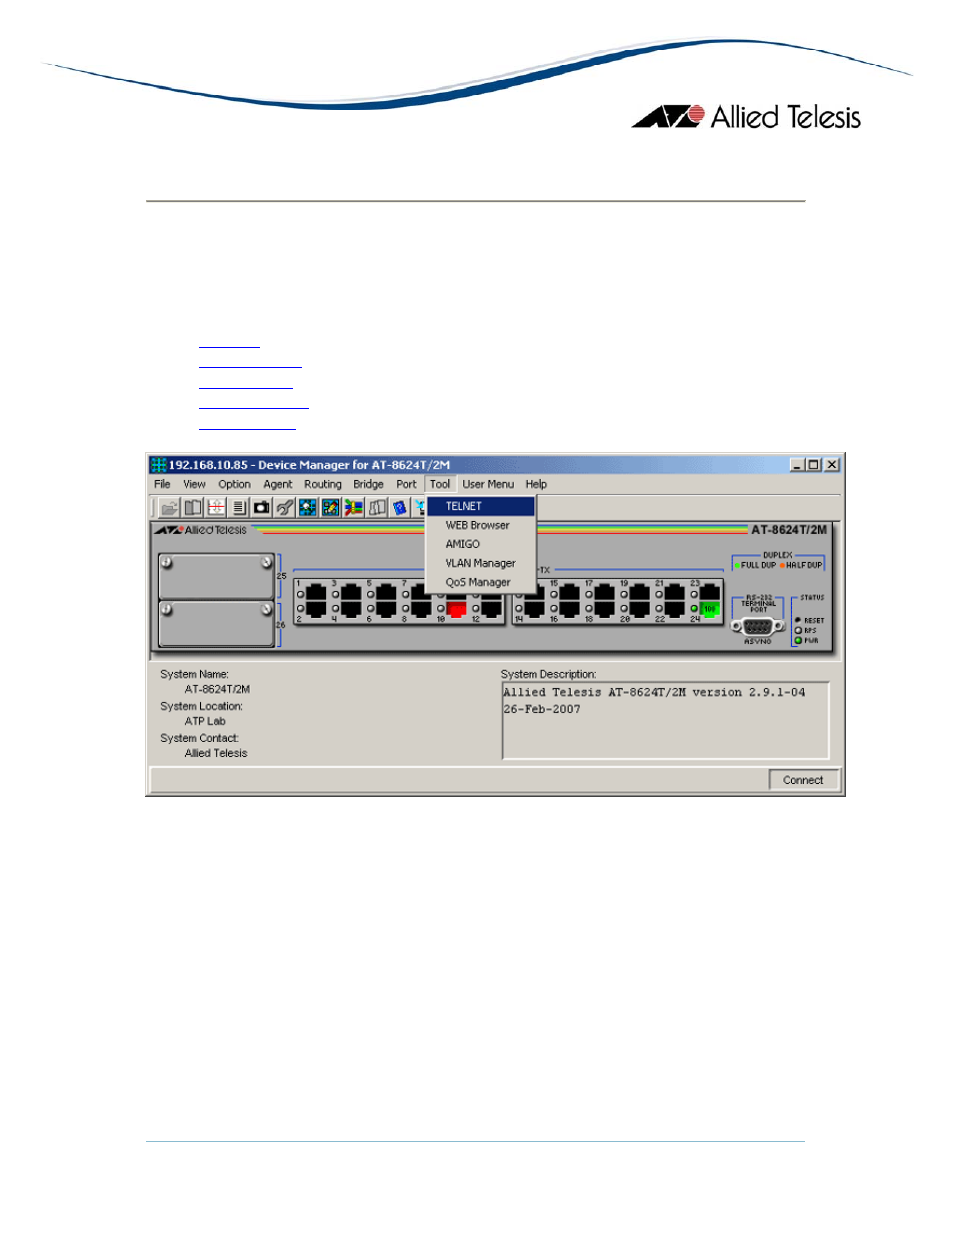Open the Option menu
This screenshot has width=954, height=1235.
pyautogui.click(x=234, y=484)
